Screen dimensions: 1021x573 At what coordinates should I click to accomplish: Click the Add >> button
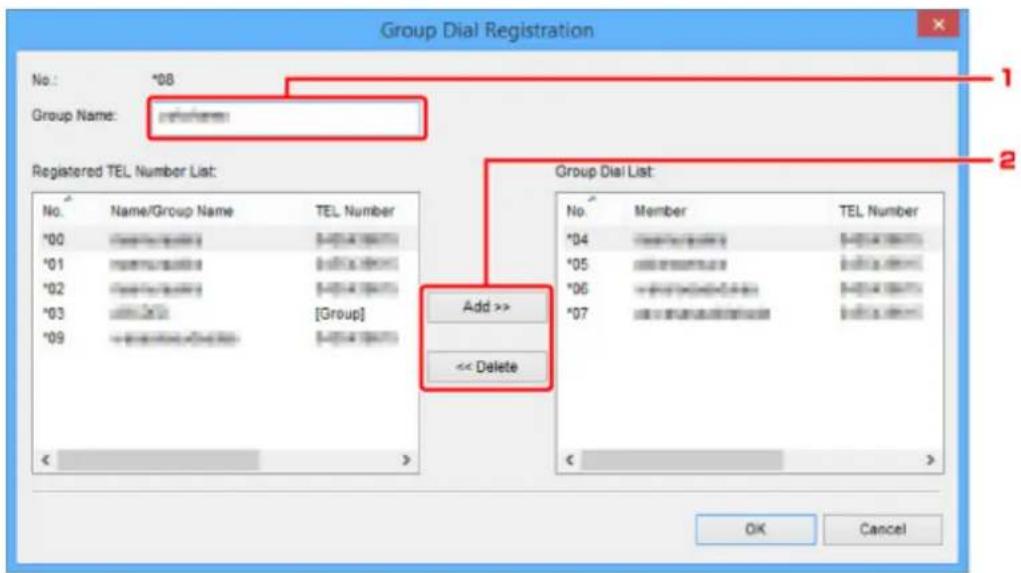pos(486,307)
